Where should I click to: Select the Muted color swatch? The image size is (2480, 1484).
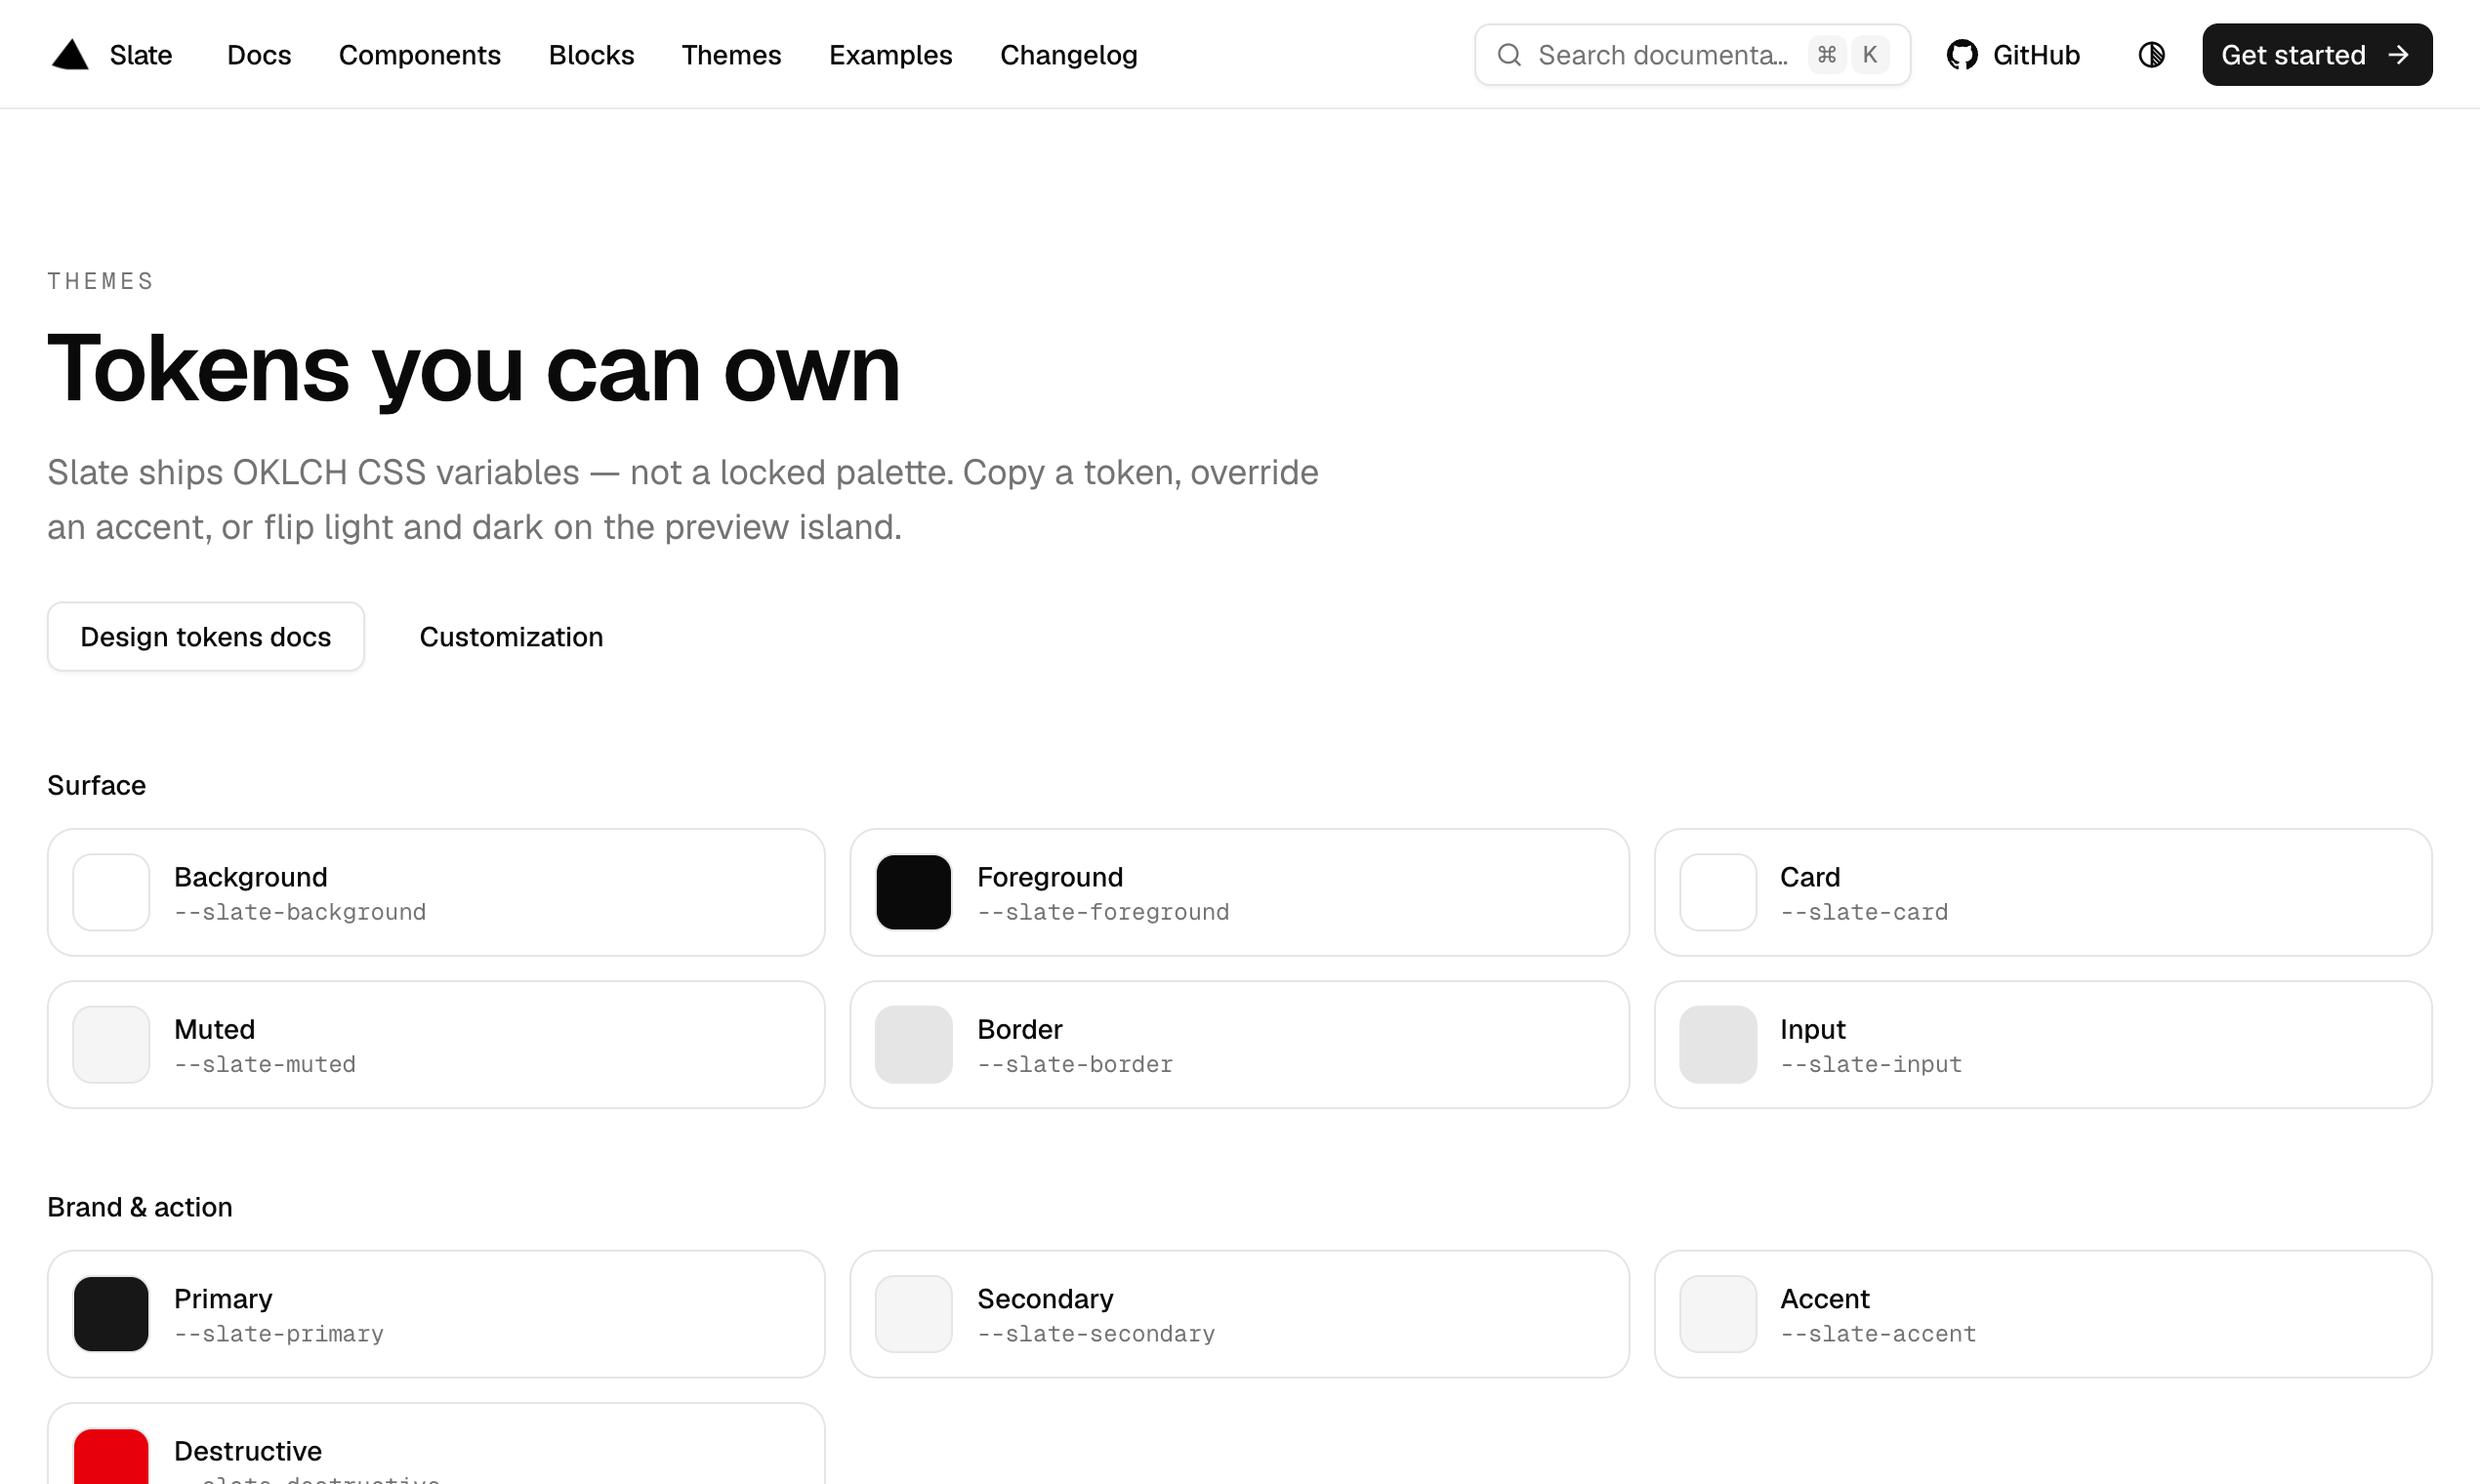pyautogui.click(x=111, y=1044)
